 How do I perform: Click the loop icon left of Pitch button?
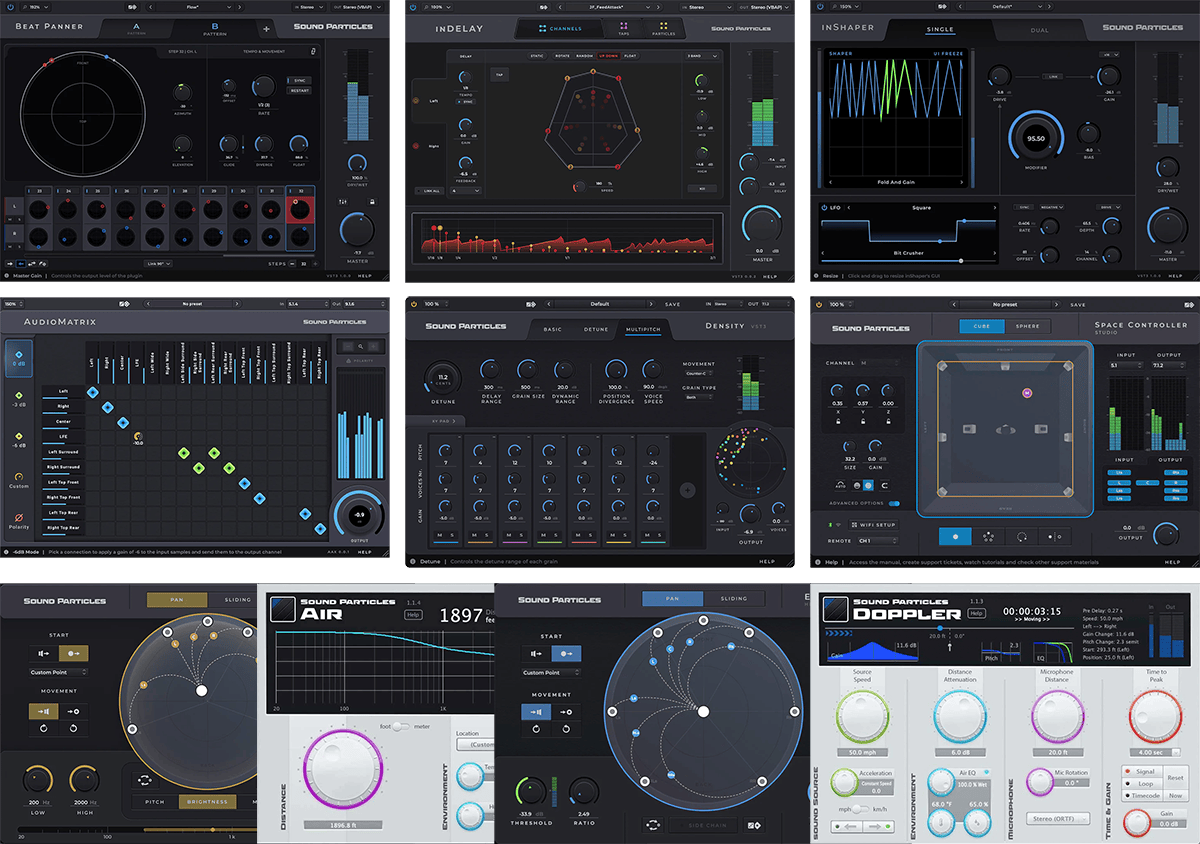point(144,781)
